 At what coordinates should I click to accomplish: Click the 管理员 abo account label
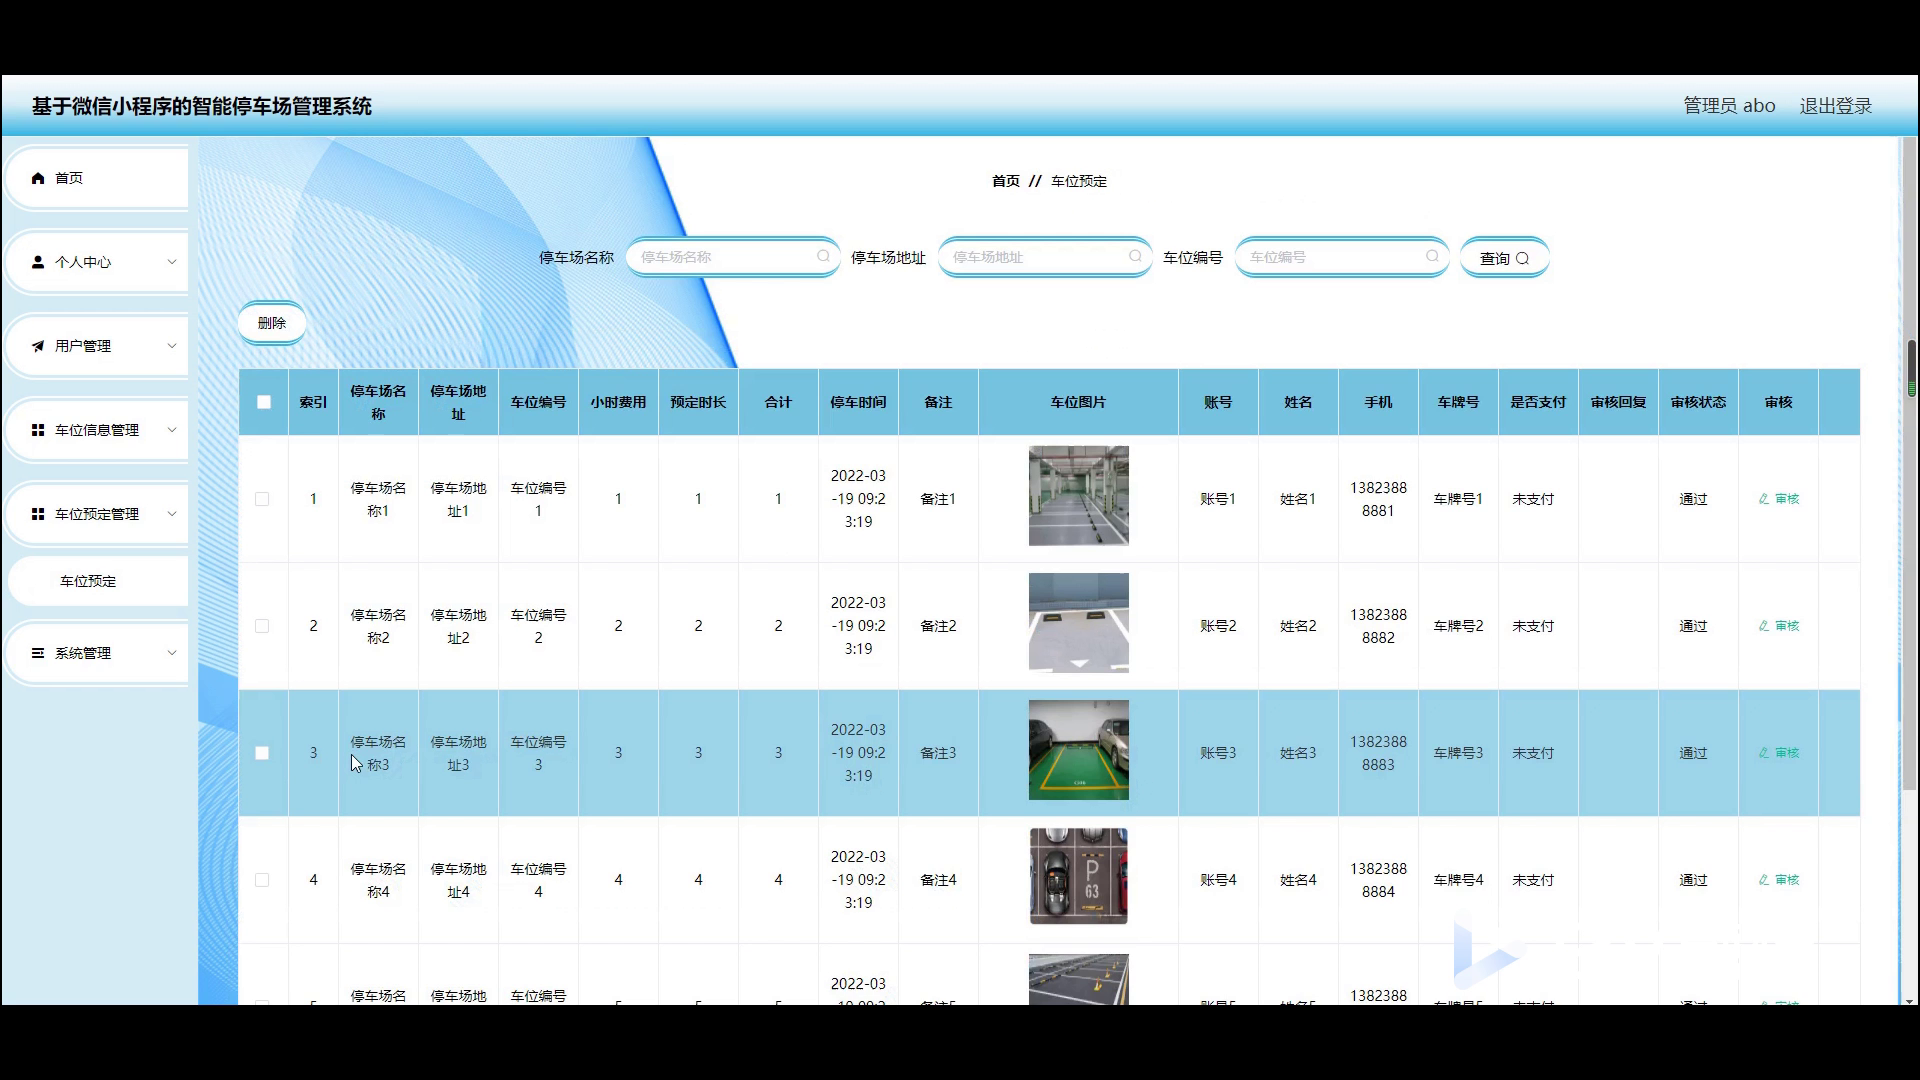(x=1729, y=106)
